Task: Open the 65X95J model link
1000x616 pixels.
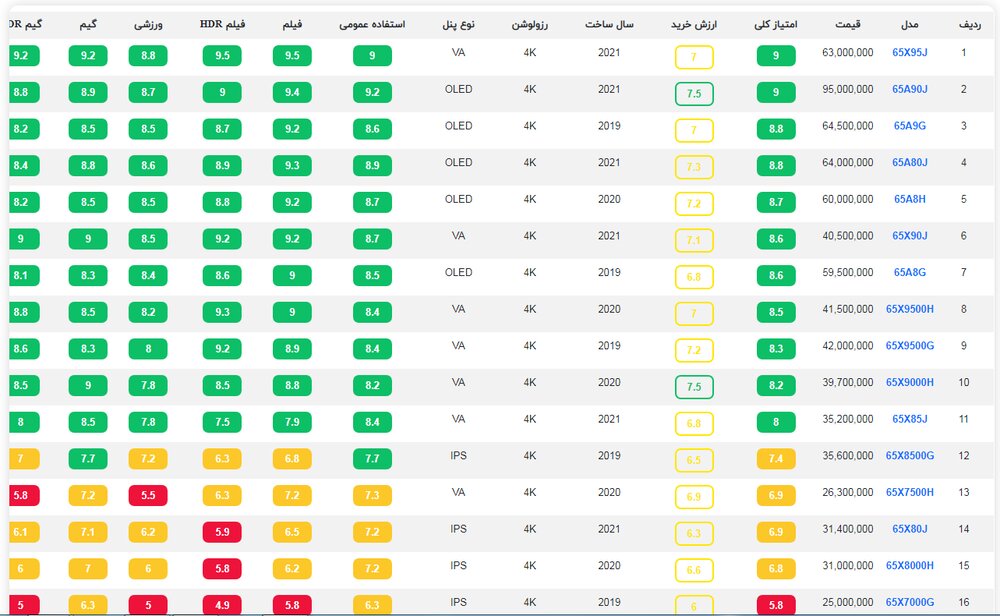Action: (909, 52)
